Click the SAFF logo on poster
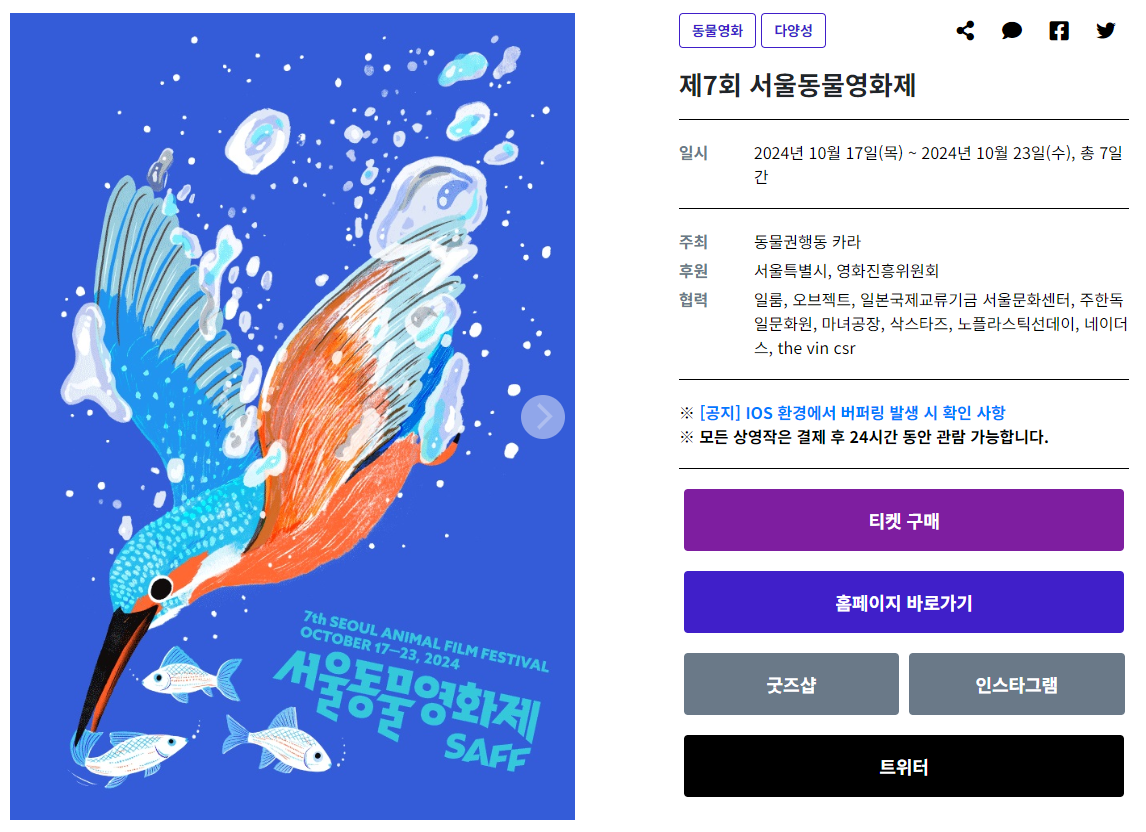 point(487,751)
